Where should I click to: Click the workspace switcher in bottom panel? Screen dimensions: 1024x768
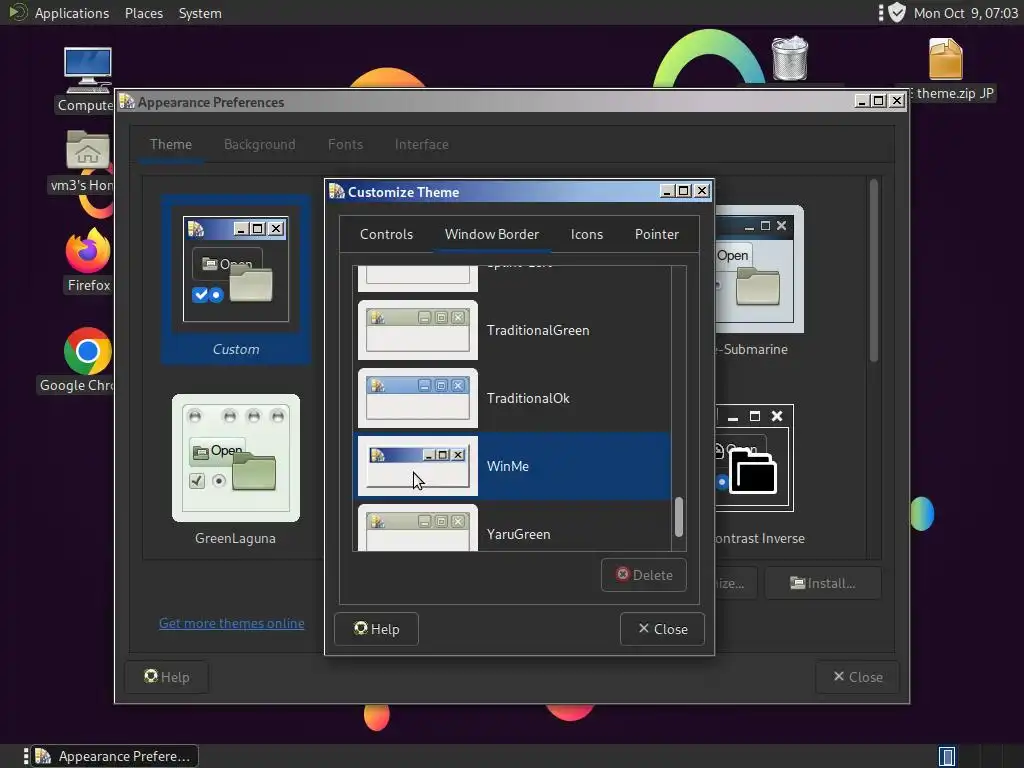tap(946, 756)
